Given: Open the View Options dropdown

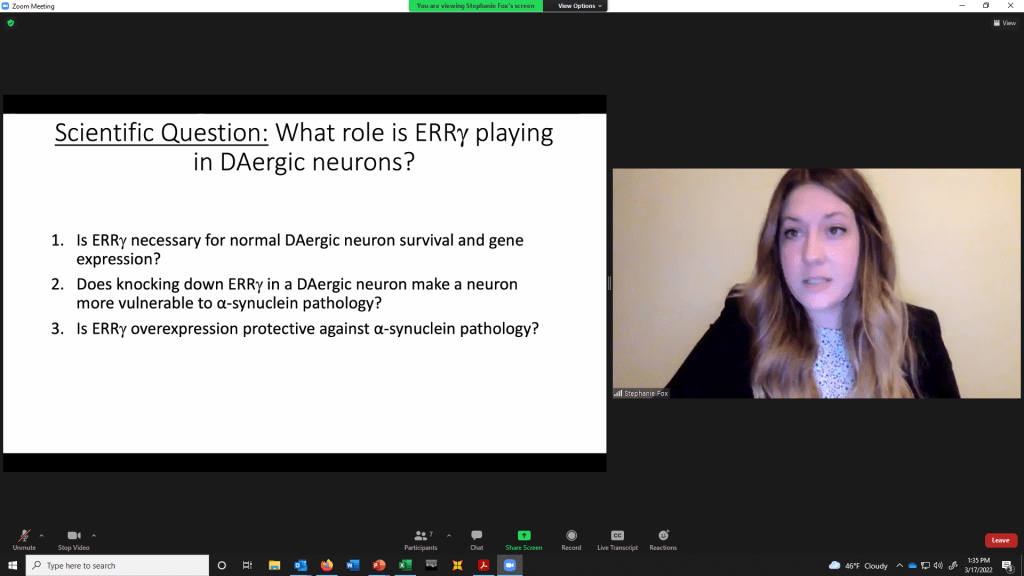Looking at the screenshot, I should (580, 6).
